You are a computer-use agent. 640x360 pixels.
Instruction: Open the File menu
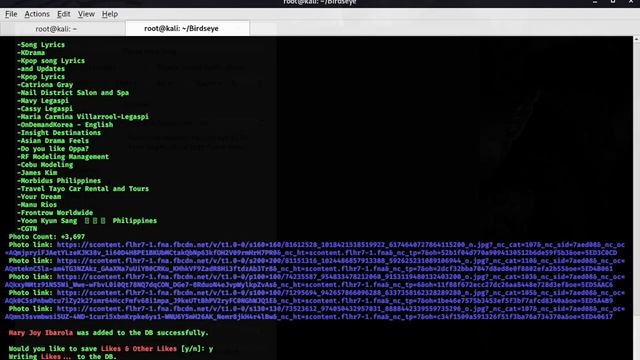coord(11,14)
